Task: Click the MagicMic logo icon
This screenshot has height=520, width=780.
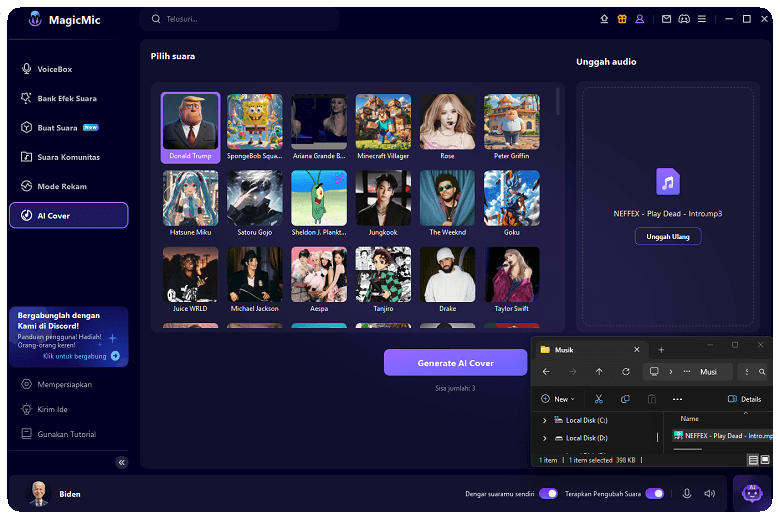Action: [x=35, y=19]
